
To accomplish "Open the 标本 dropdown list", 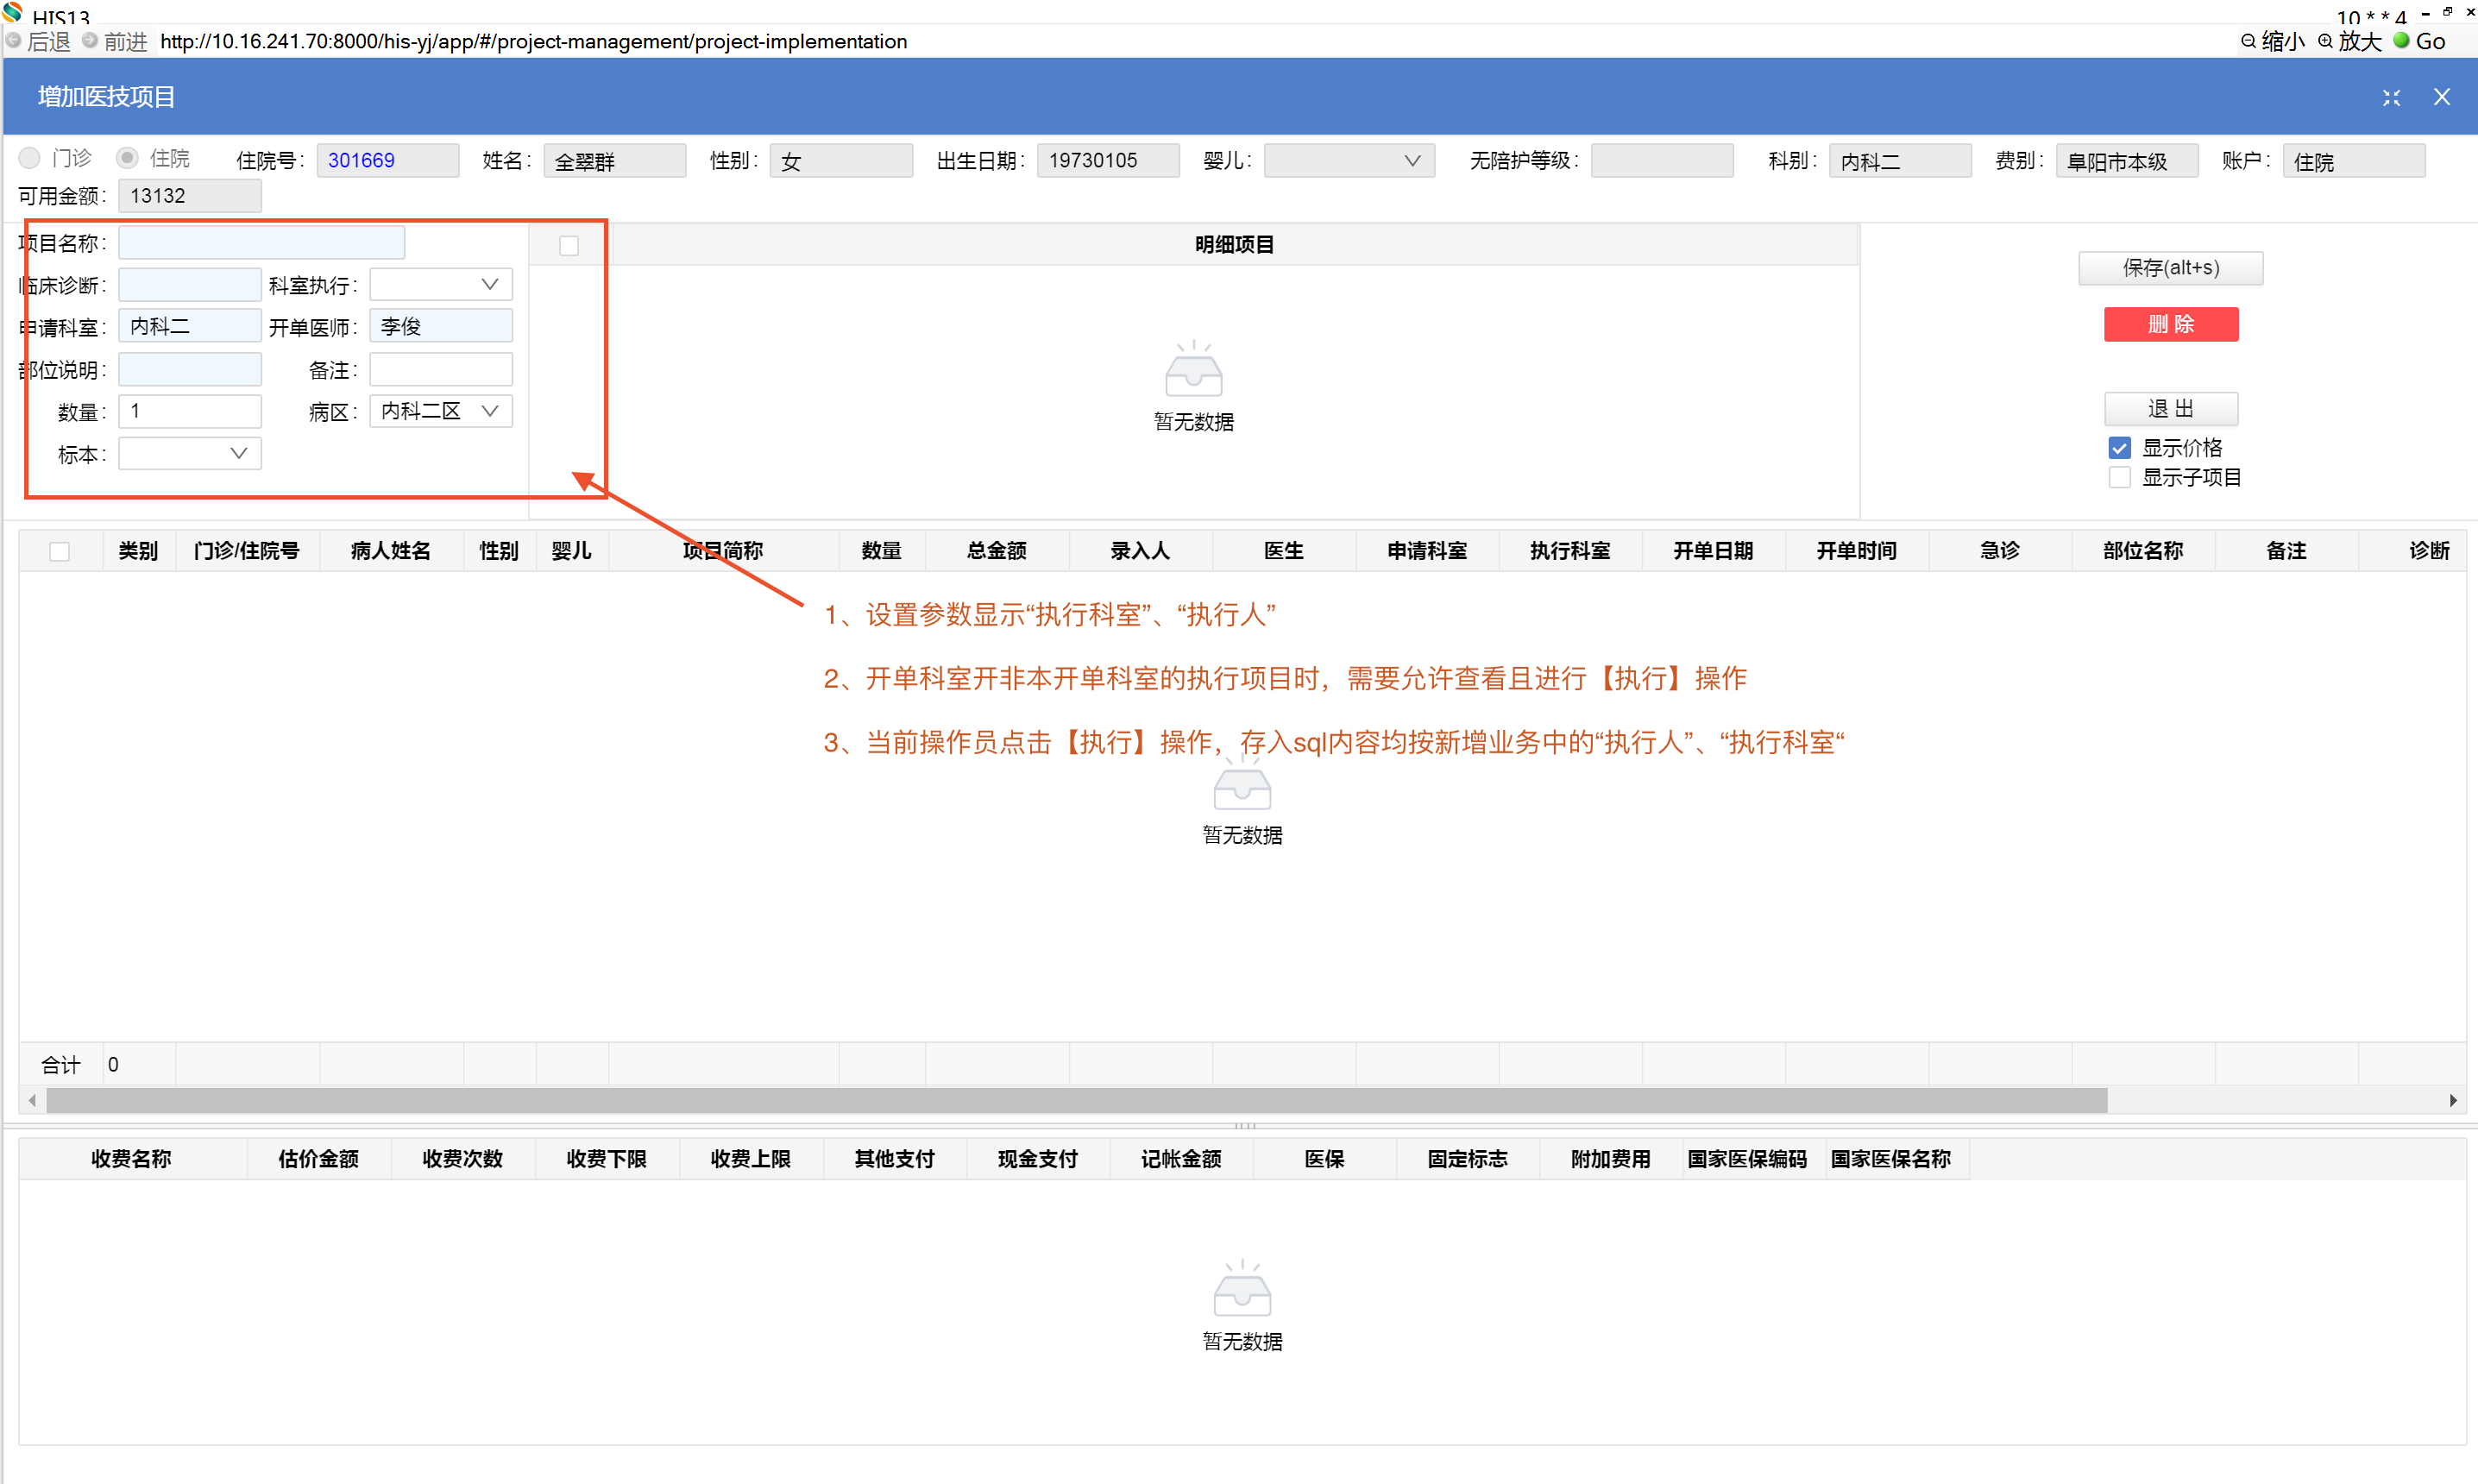I will coord(190,454).
